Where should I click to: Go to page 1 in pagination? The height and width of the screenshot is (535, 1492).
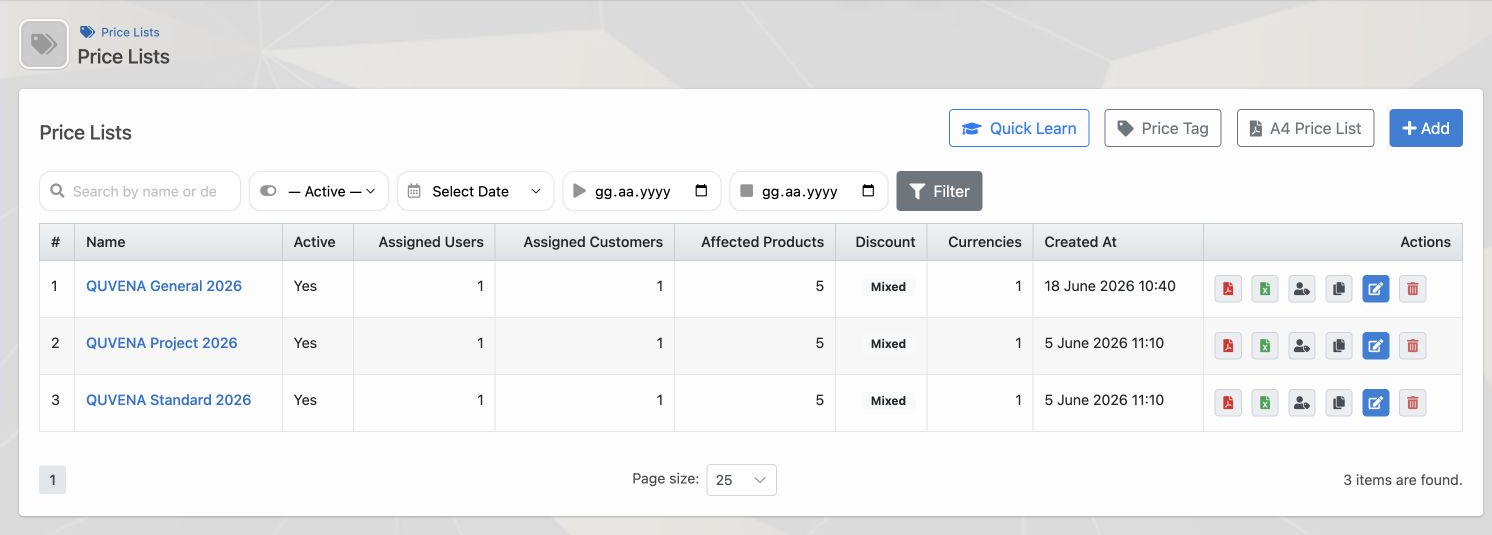pyautogui.click(x=52, y=480)
